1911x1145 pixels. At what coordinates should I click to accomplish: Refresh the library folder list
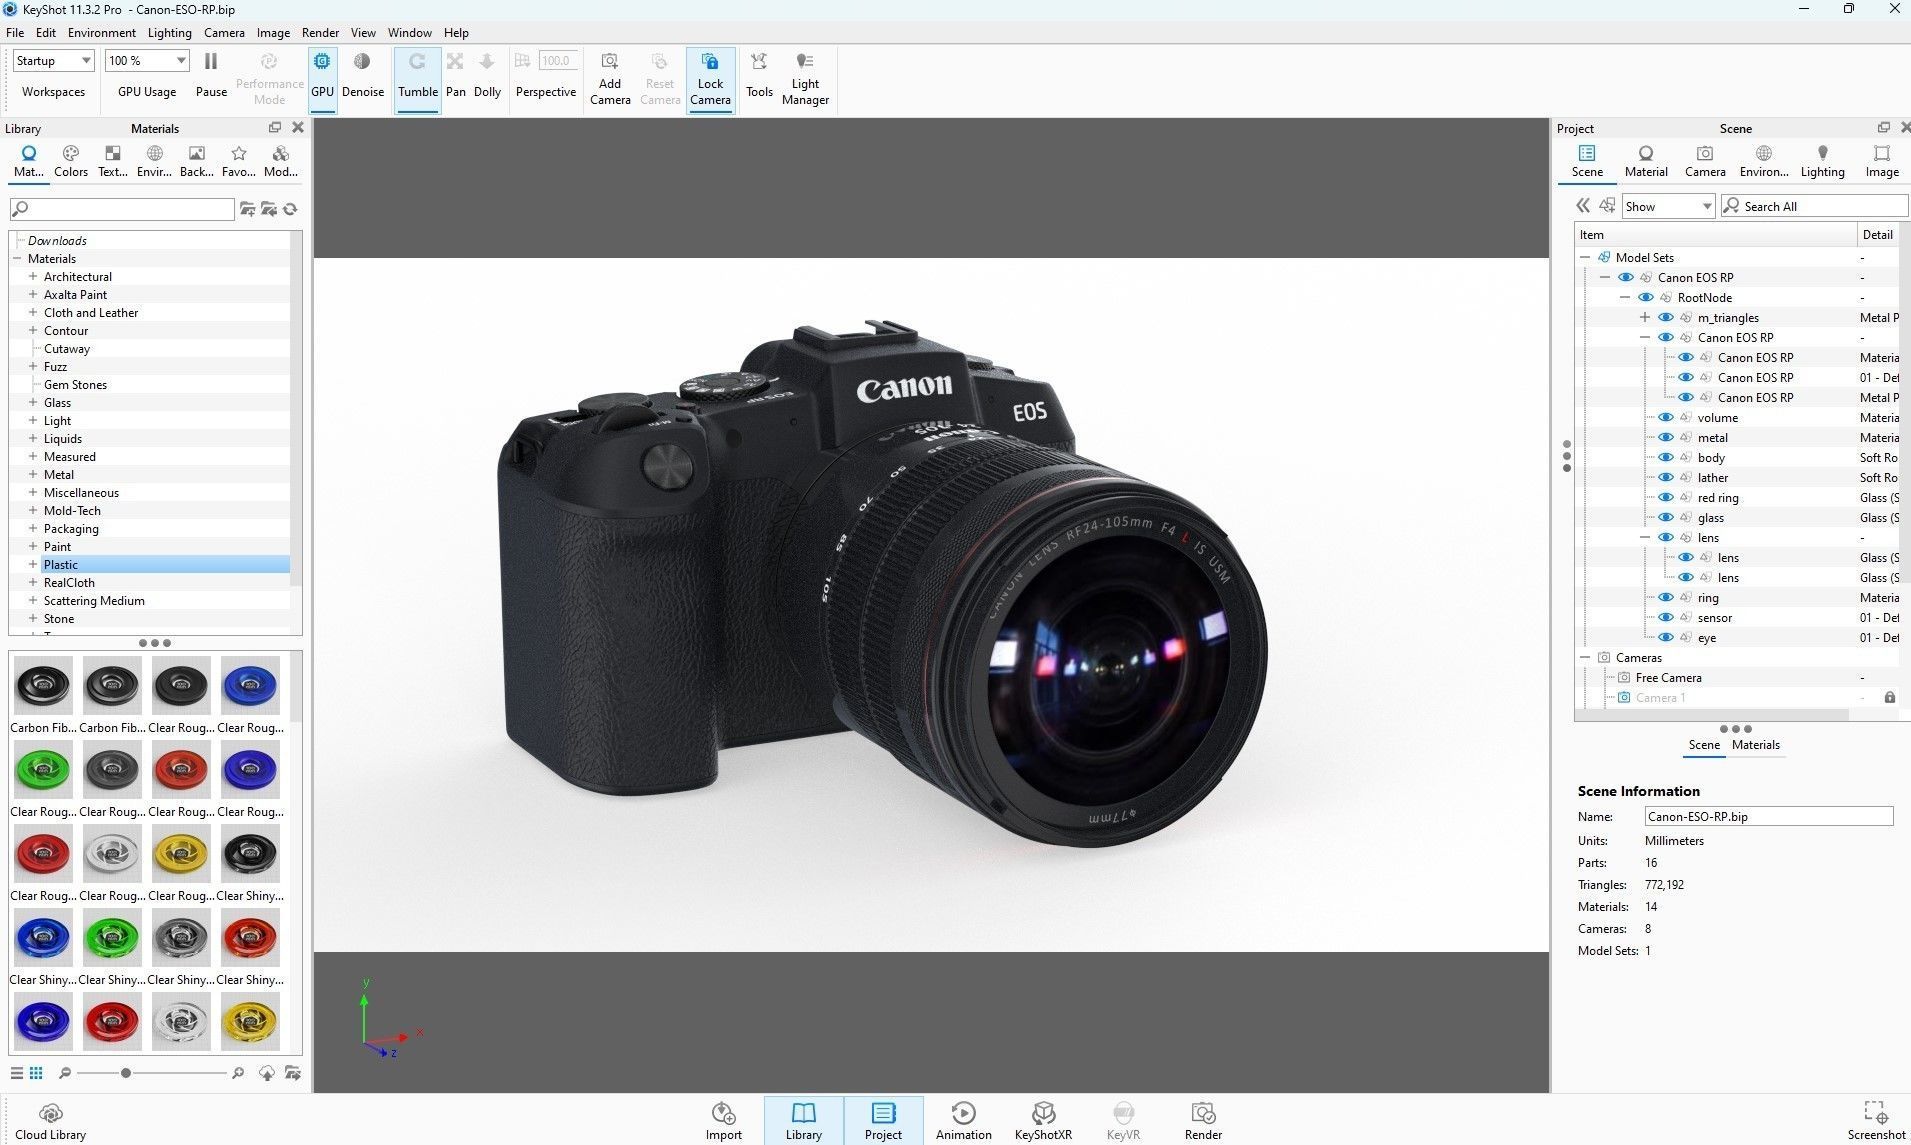point(290,209)
